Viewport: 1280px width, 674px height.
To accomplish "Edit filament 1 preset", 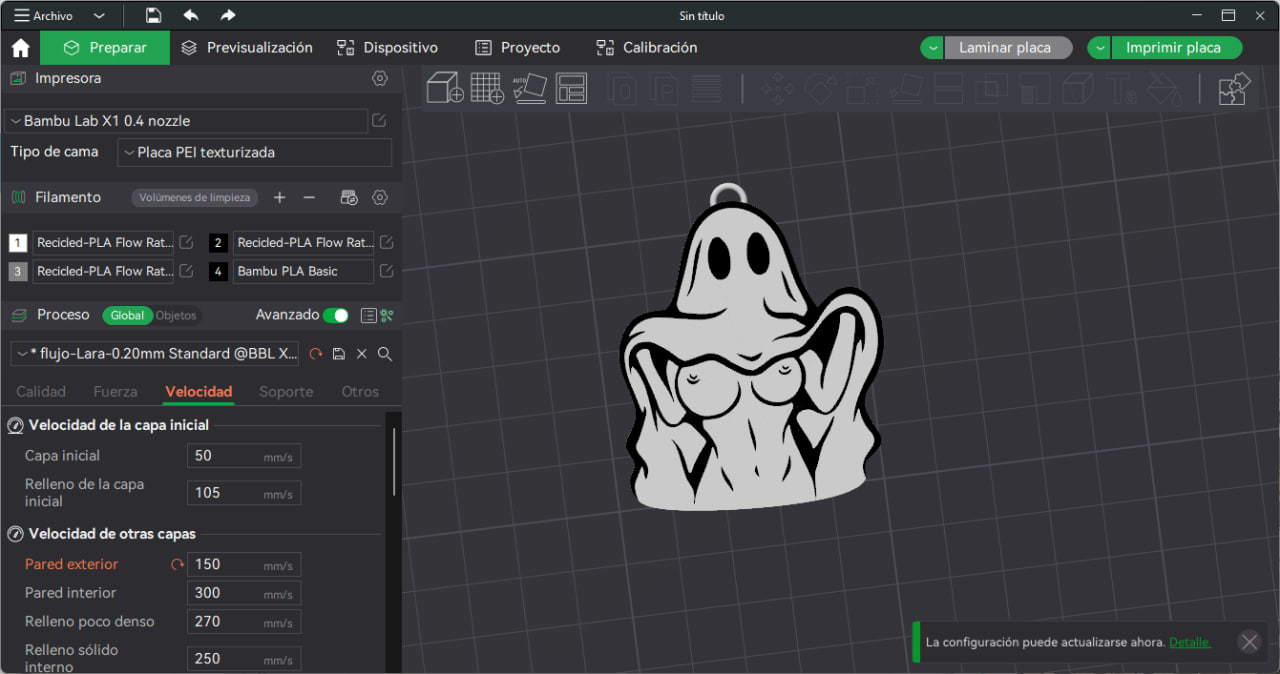I will pos(185,242).
